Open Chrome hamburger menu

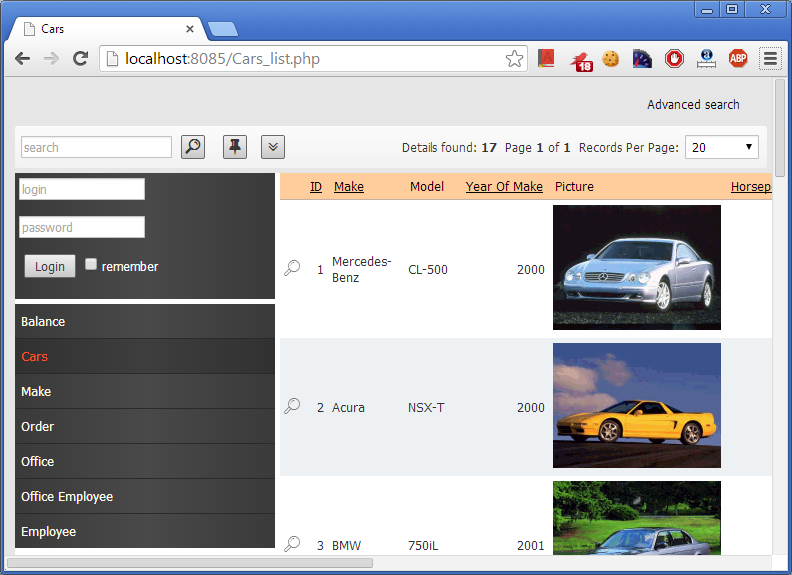click(770, 59)
